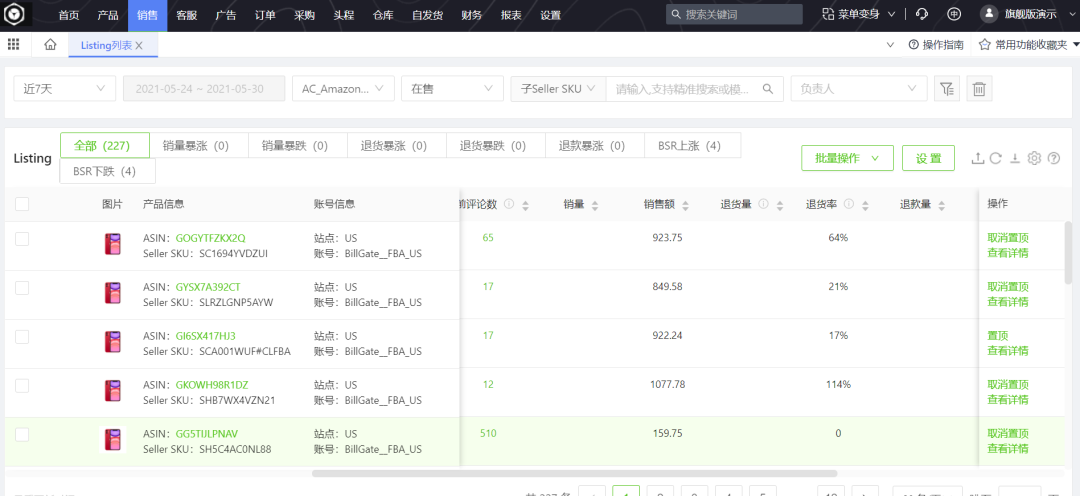Select the checkbox for ASIN GKOWH98R1DZ
Screen dimensions: 1080x496
(22, 385)
